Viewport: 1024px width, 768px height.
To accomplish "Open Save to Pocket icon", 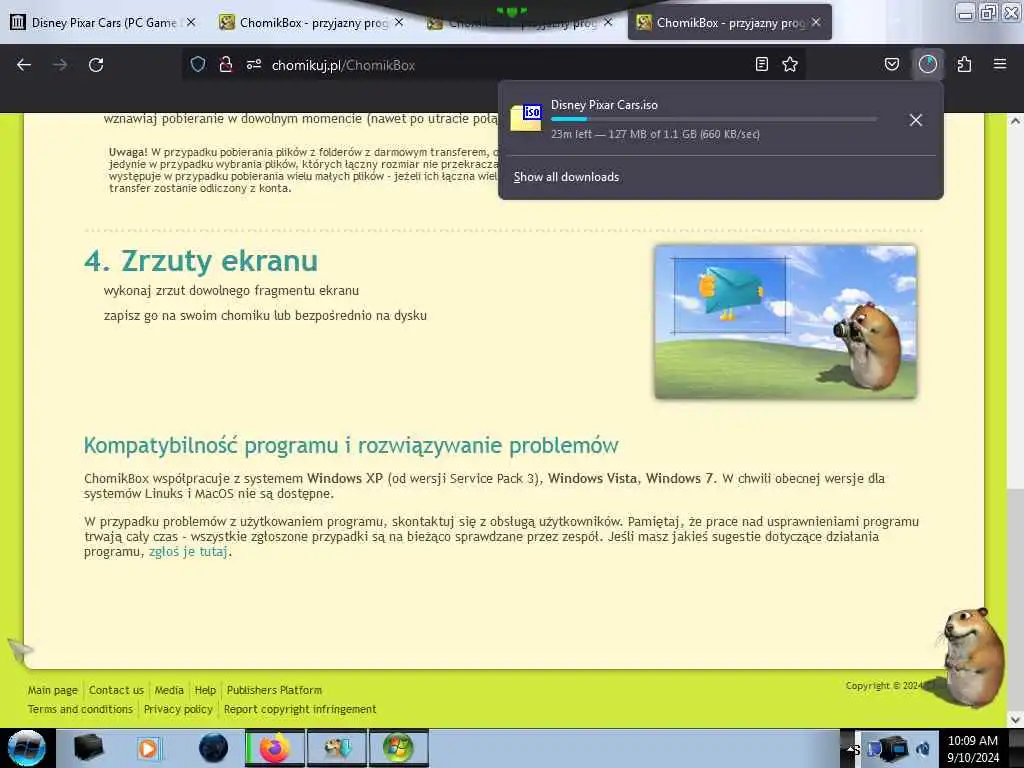I will tap(892, 64).
